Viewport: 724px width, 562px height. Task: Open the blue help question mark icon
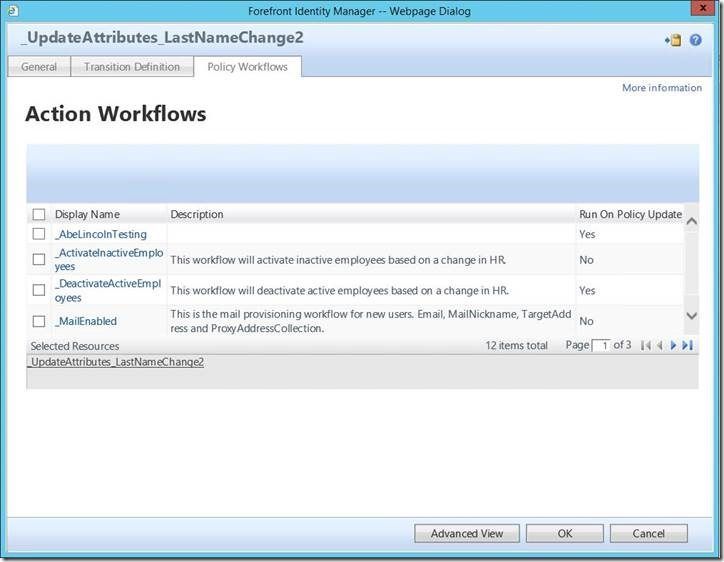click(x=695, y=40)
